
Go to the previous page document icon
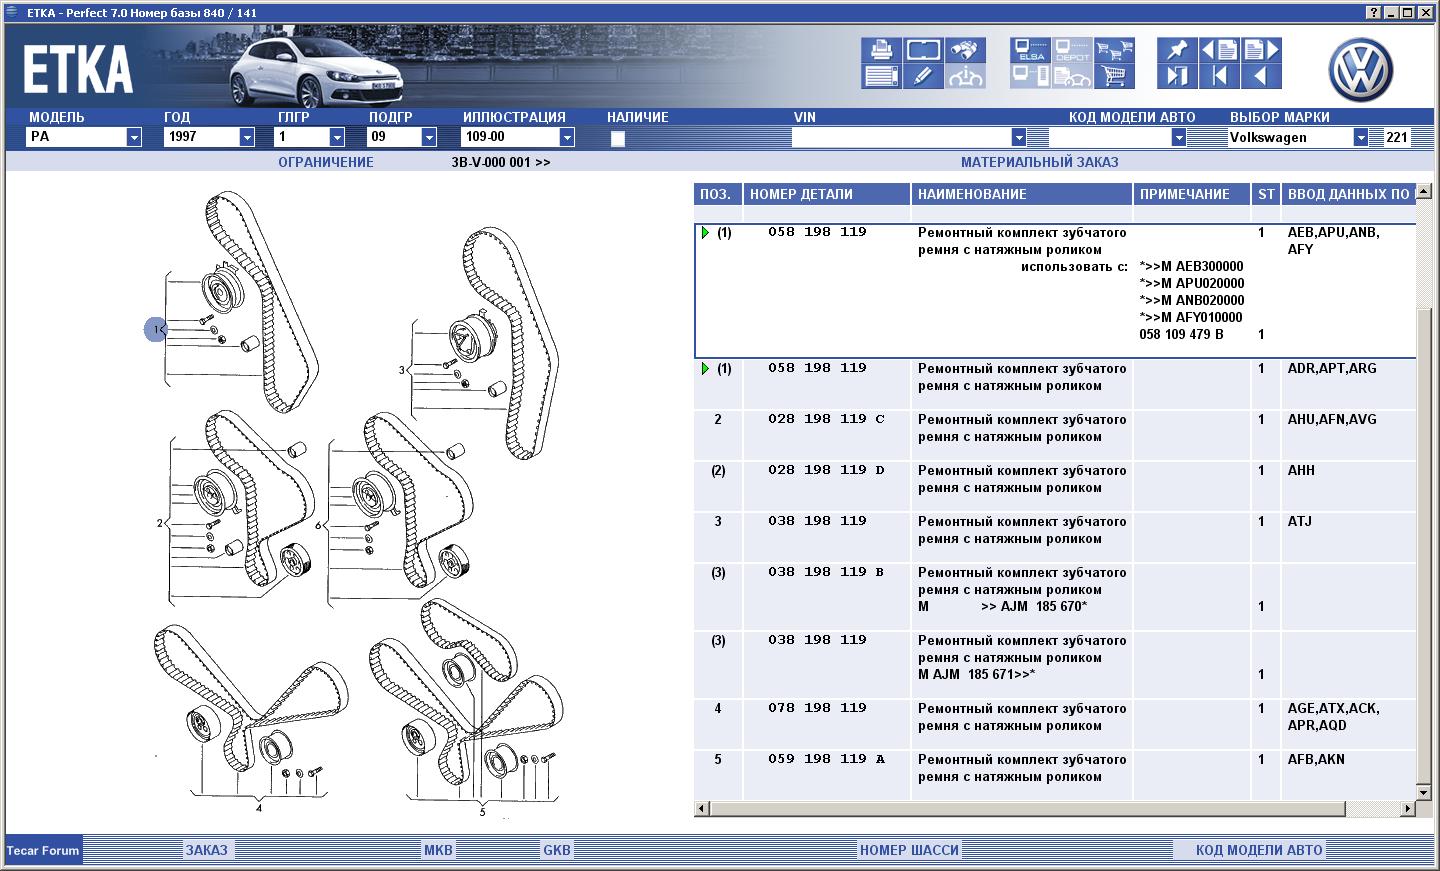(x=1219, y=50)
